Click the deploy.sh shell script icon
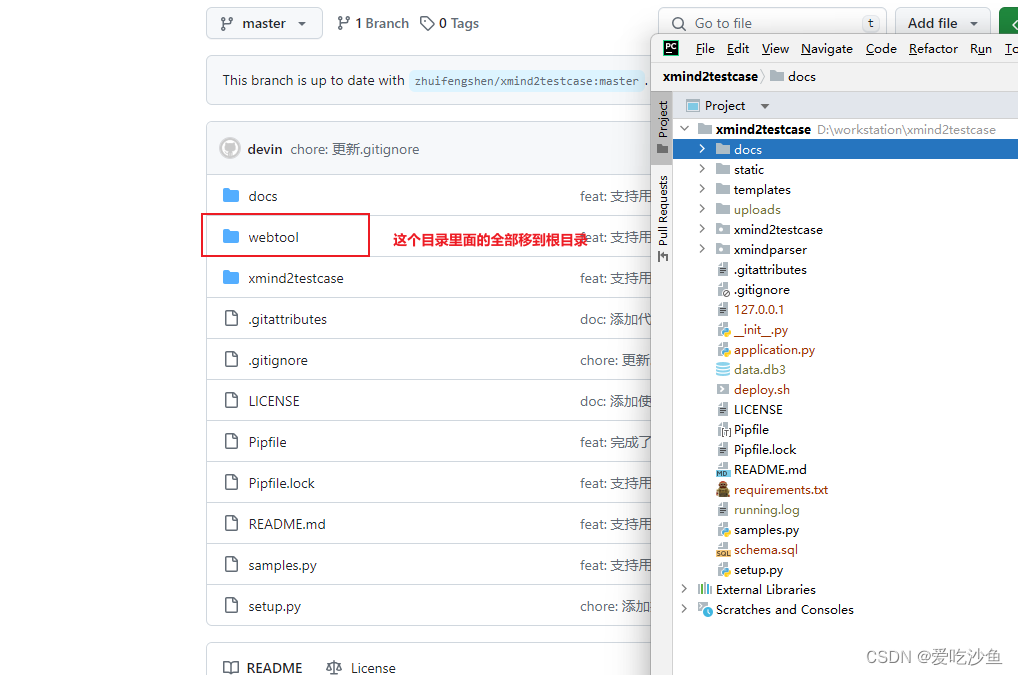This screenshot has width=1018, height=675. (723, 389)
